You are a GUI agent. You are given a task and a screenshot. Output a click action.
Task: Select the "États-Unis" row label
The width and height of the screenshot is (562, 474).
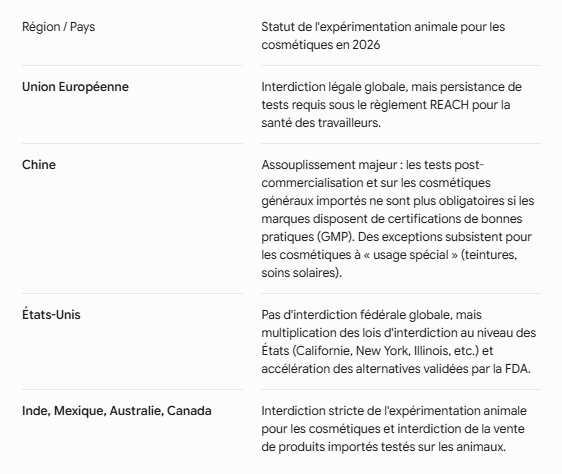[x=51, y=314]
